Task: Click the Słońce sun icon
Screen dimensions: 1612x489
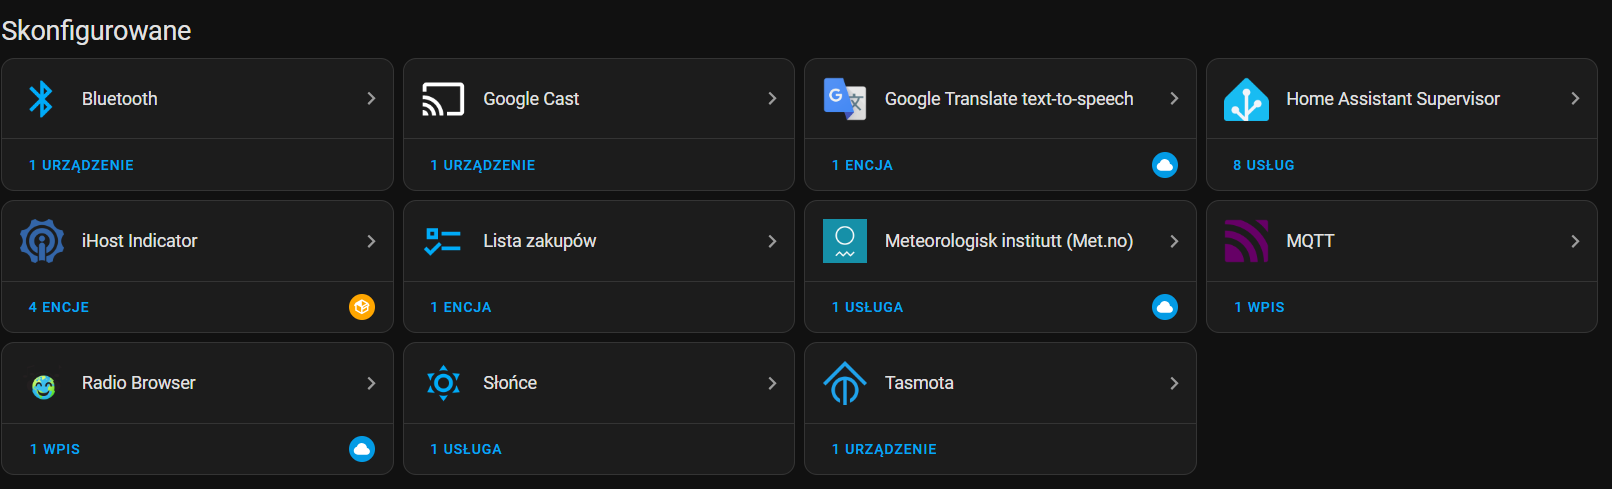Action: pos(443,383)
